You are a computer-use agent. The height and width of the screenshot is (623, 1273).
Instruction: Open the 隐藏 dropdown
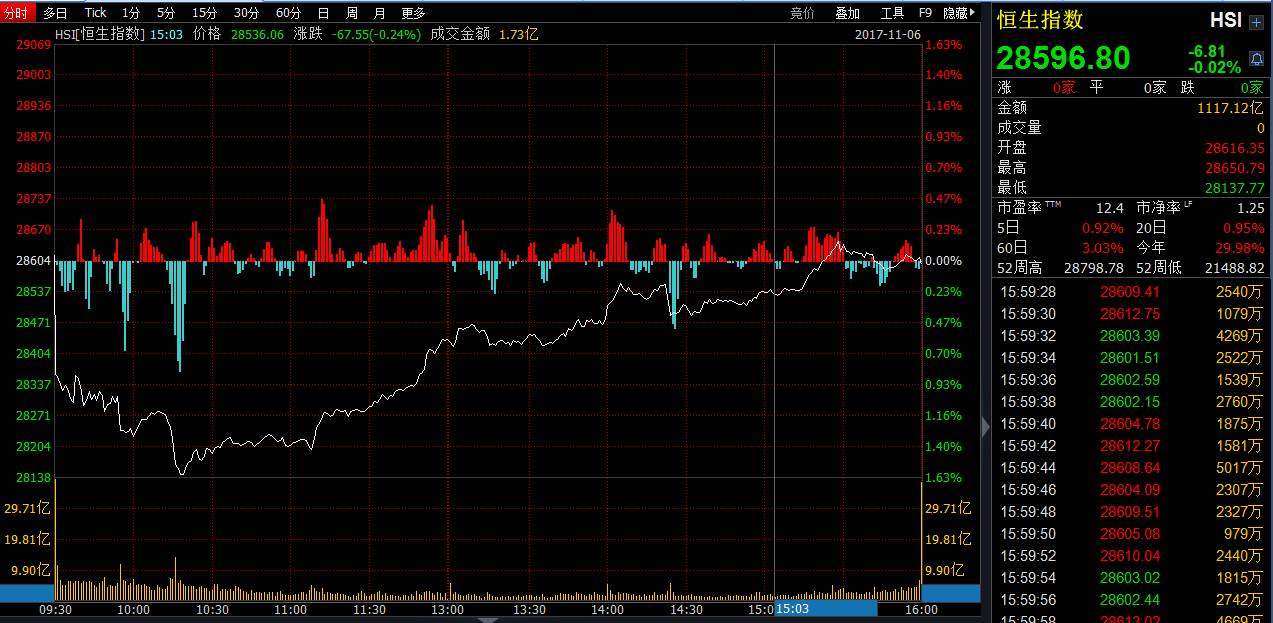pos(961,13)
